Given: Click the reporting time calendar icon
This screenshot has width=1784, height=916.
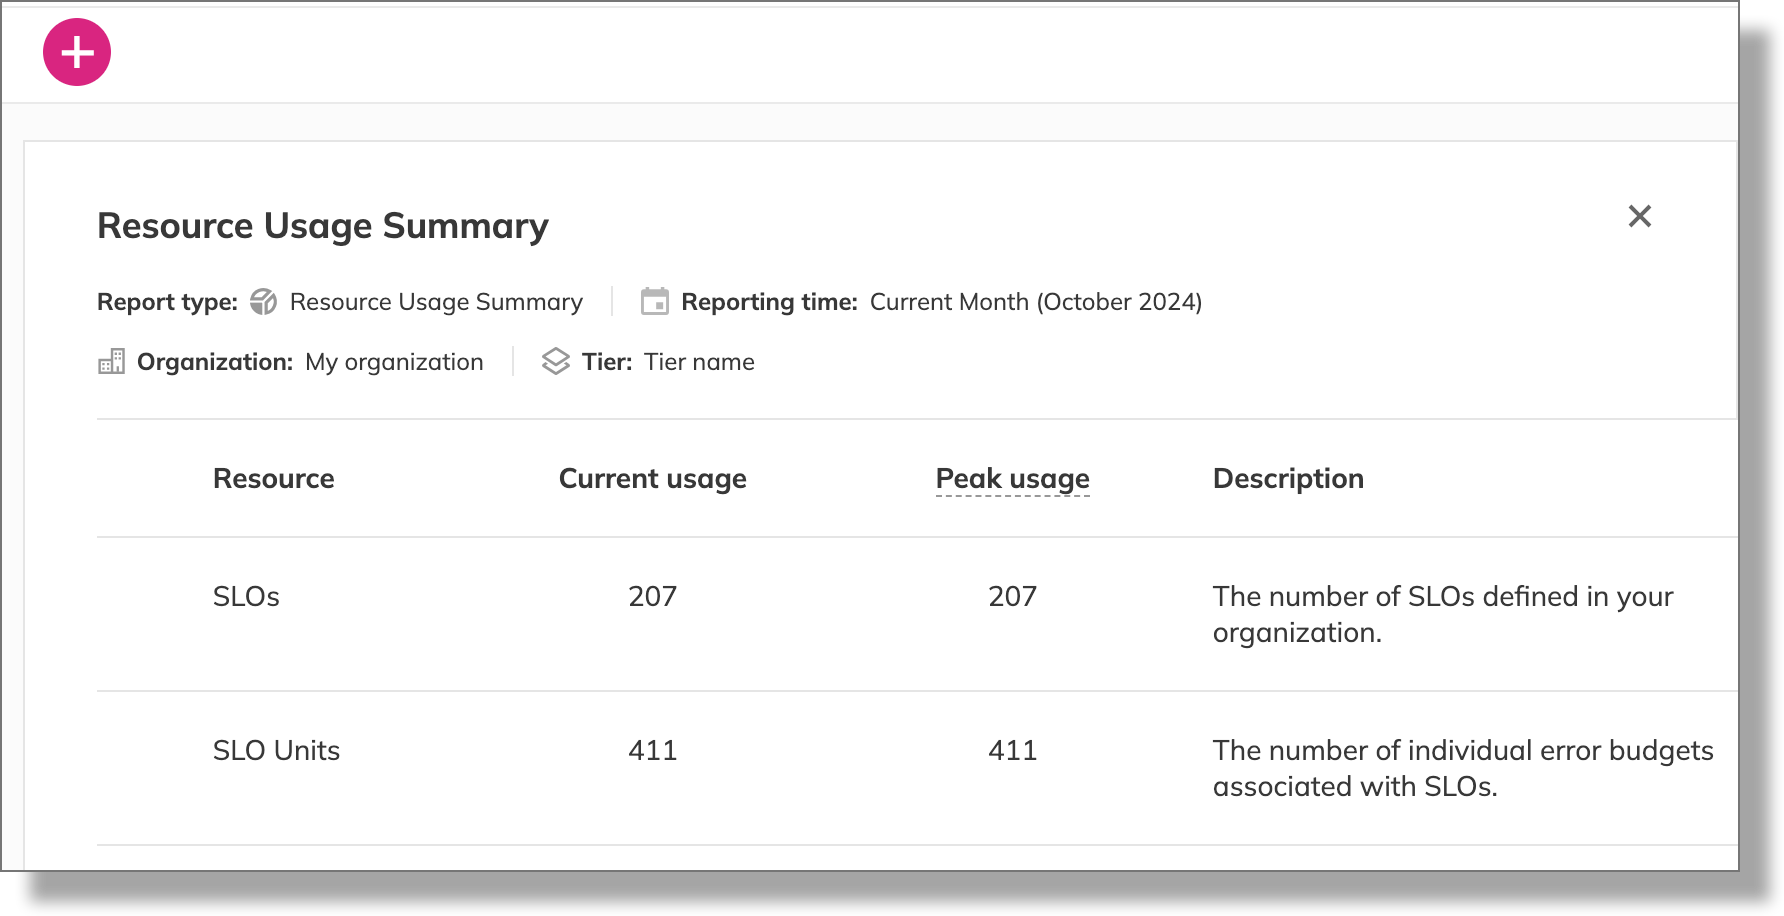Looking at the screenshot, I should pyautogui.click(x=655, y=301).
